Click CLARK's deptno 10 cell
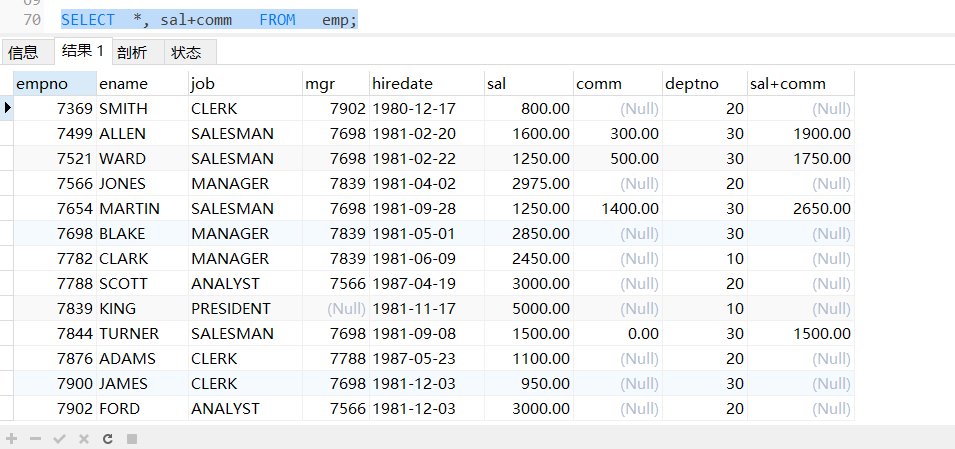The image size is (955, 449). [705, 258]
